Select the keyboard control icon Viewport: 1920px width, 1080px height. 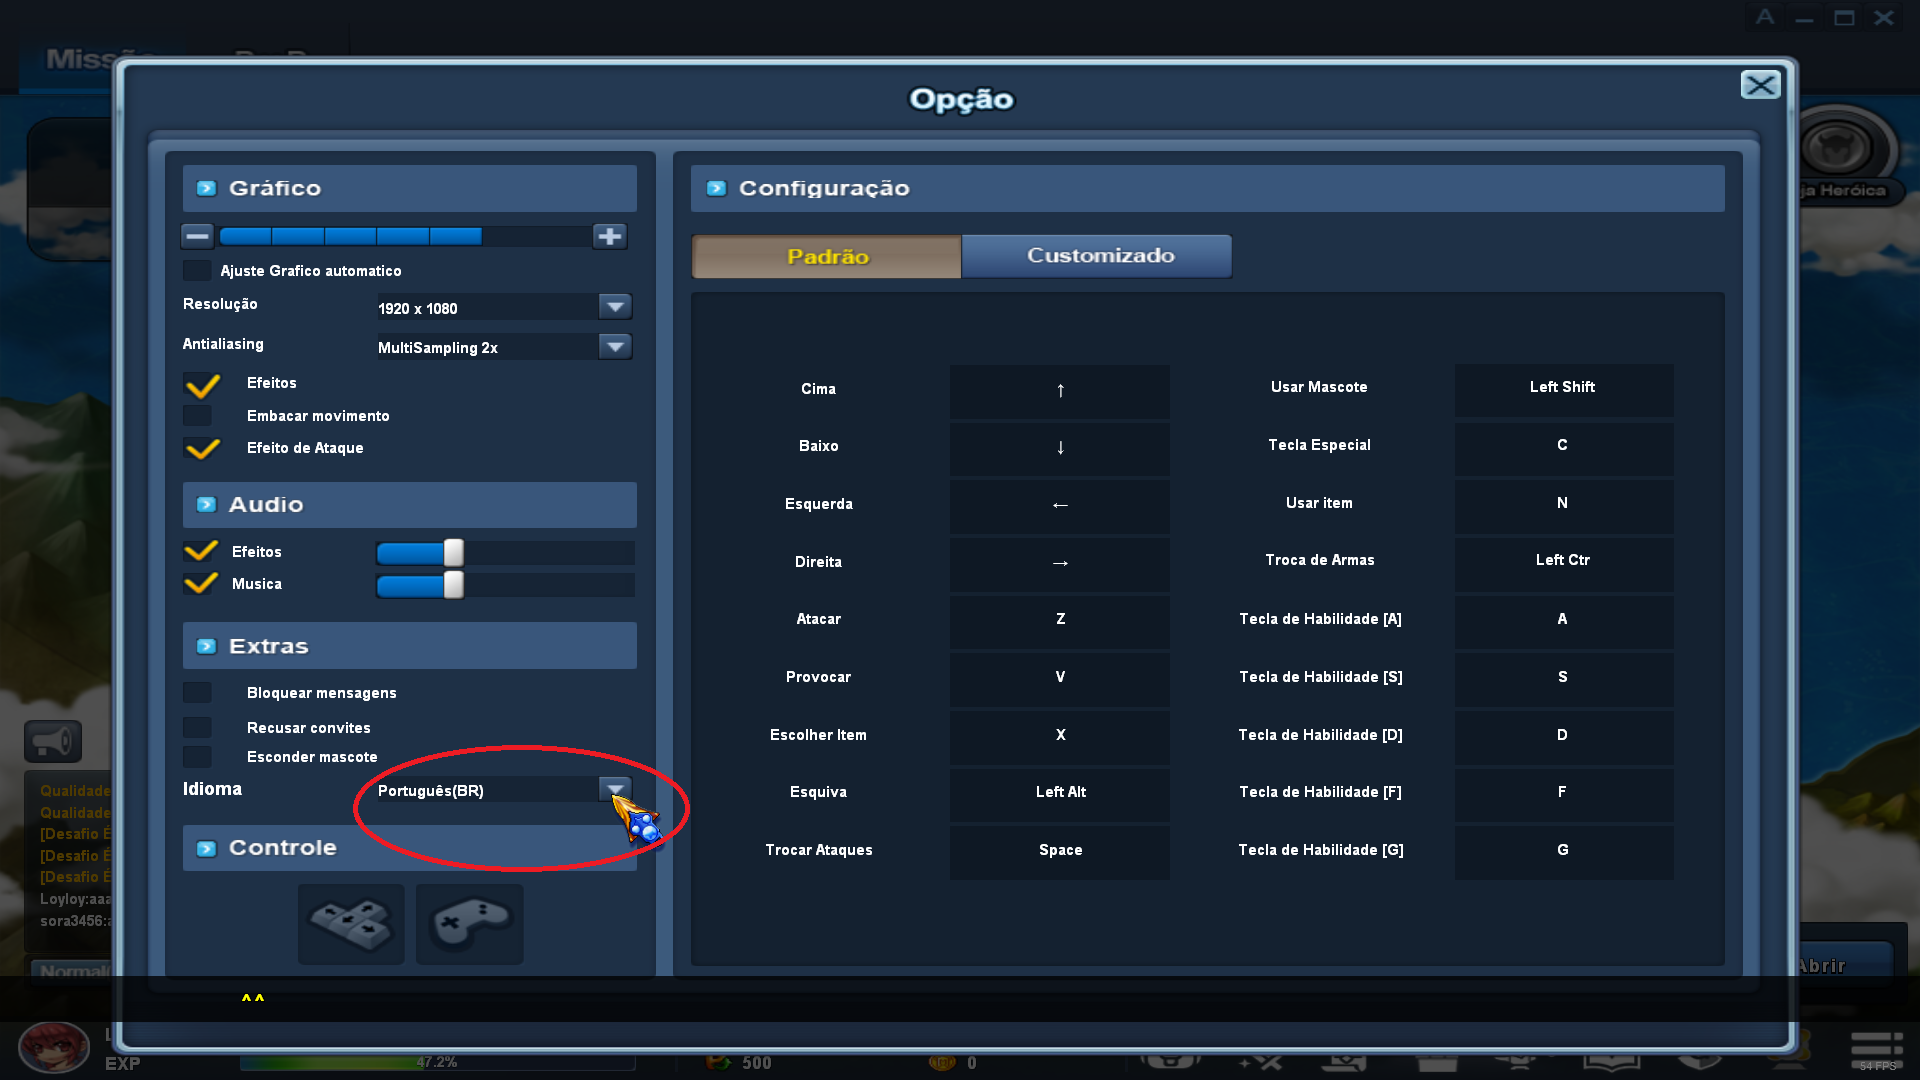(351, 923)
